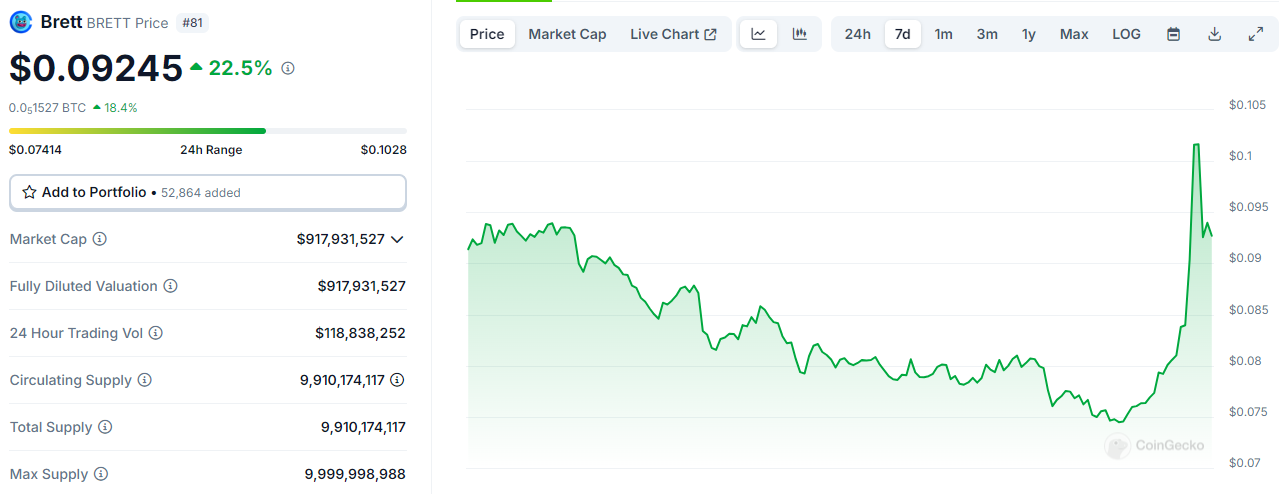Screen dimensions: 1281x494
Task: Select the 1y time range
Action: click(x=1028, y=34)
